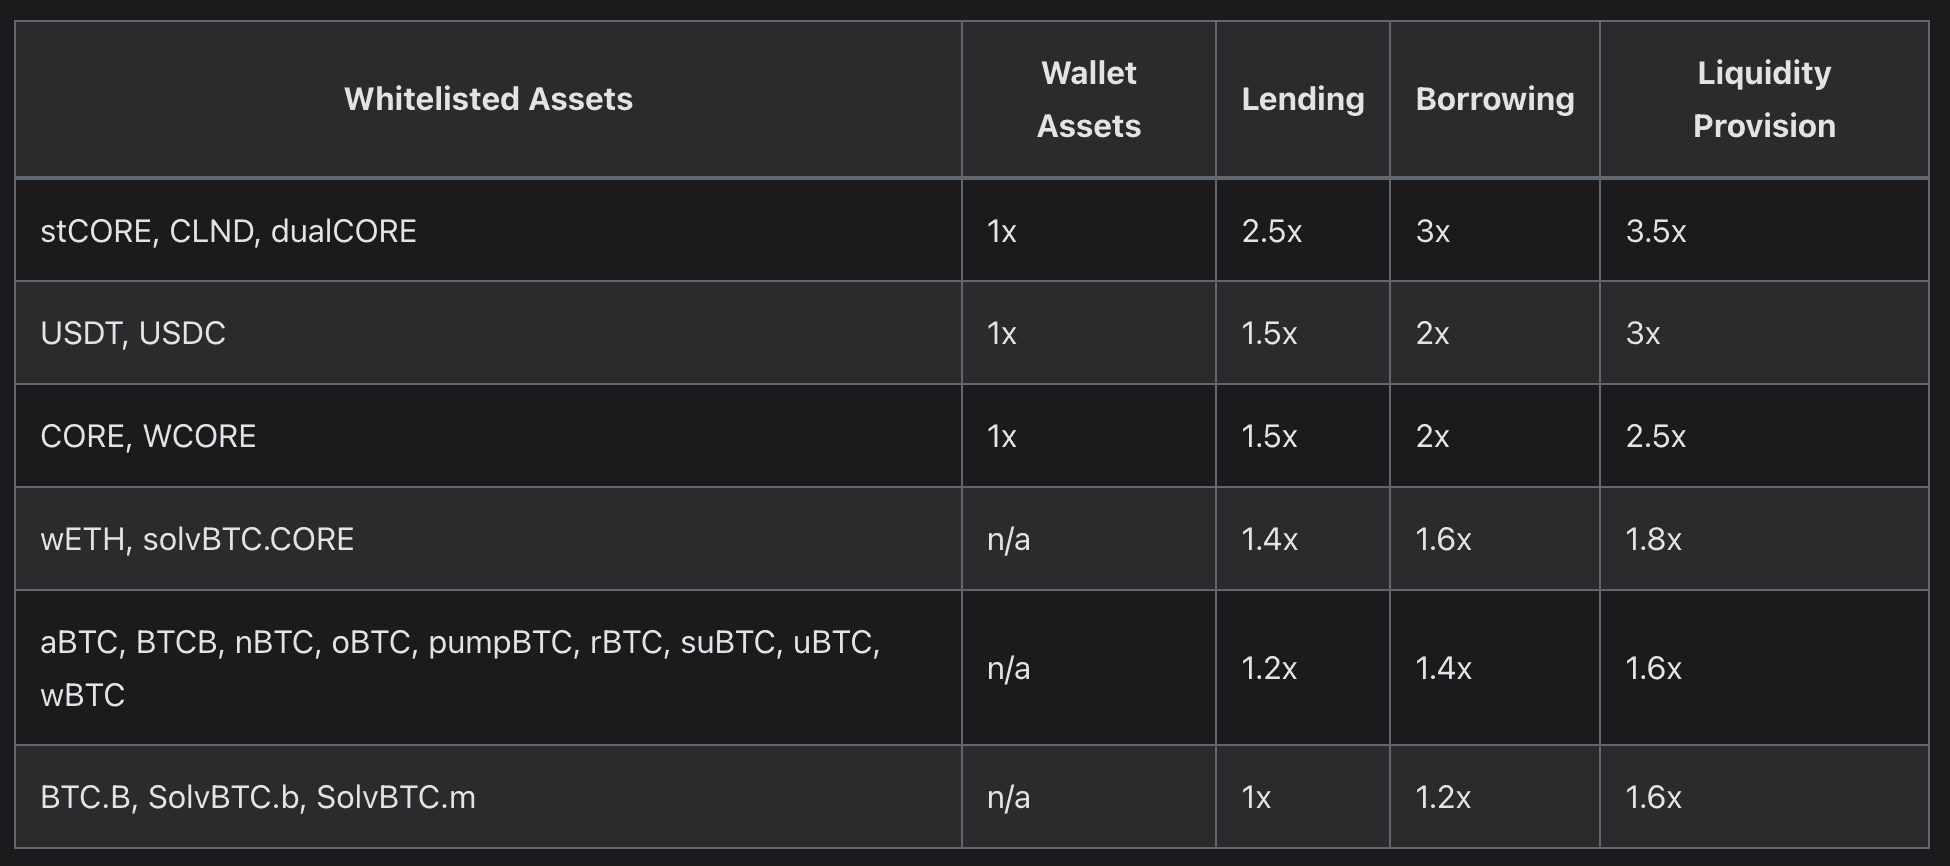Click the Wallet Assets column header
The height and width of the screenshot is (866, 1950).
(x=1088, y=99)
